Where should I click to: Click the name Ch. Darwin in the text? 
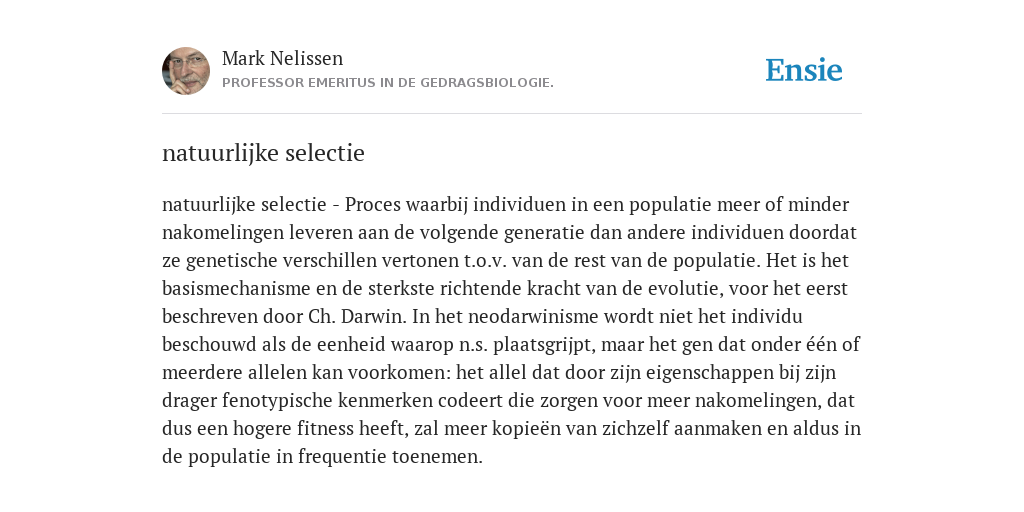point(357,317)
